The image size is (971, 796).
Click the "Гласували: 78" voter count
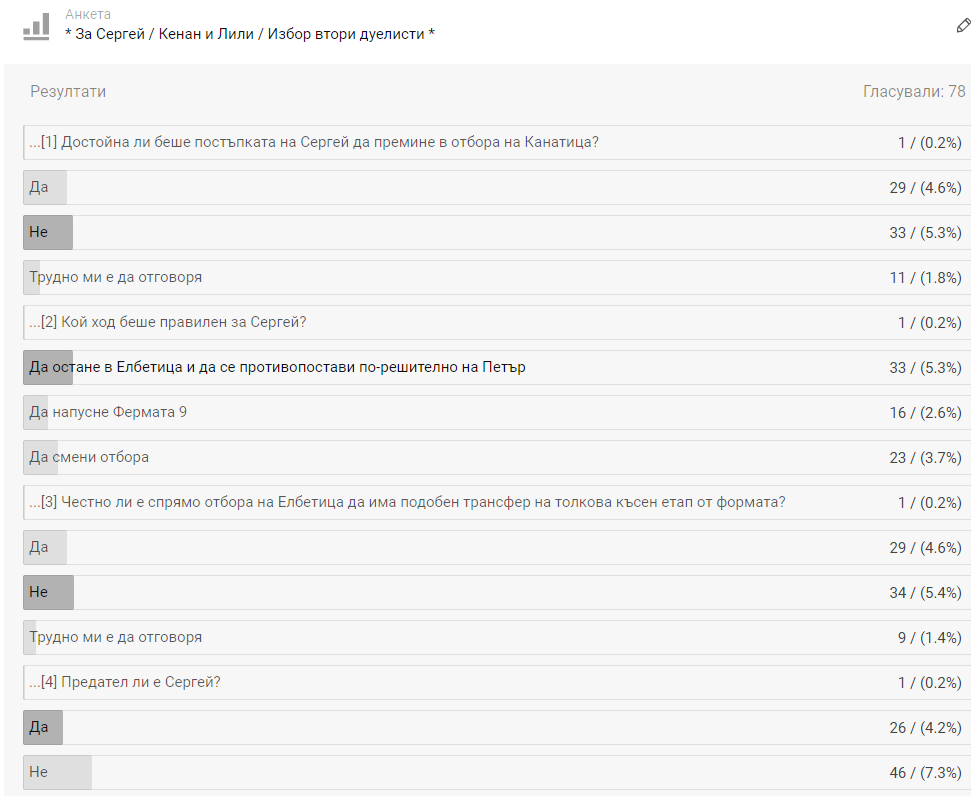[914, 92]
